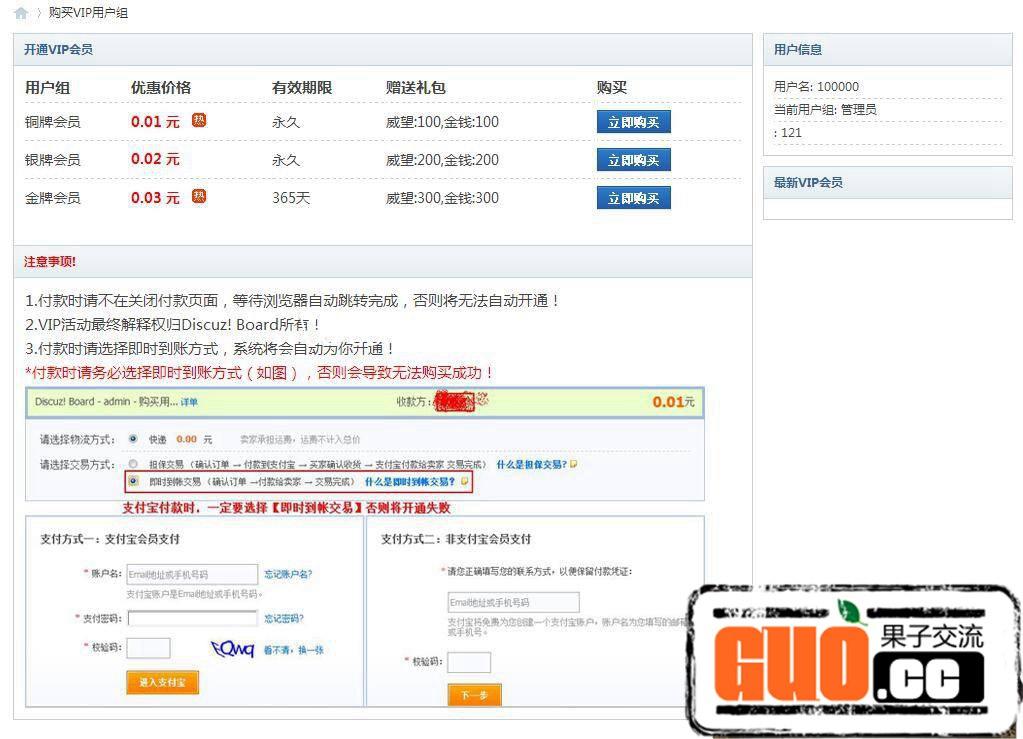
Task: Click the 下一步 orange button
Action: point(474,695)
